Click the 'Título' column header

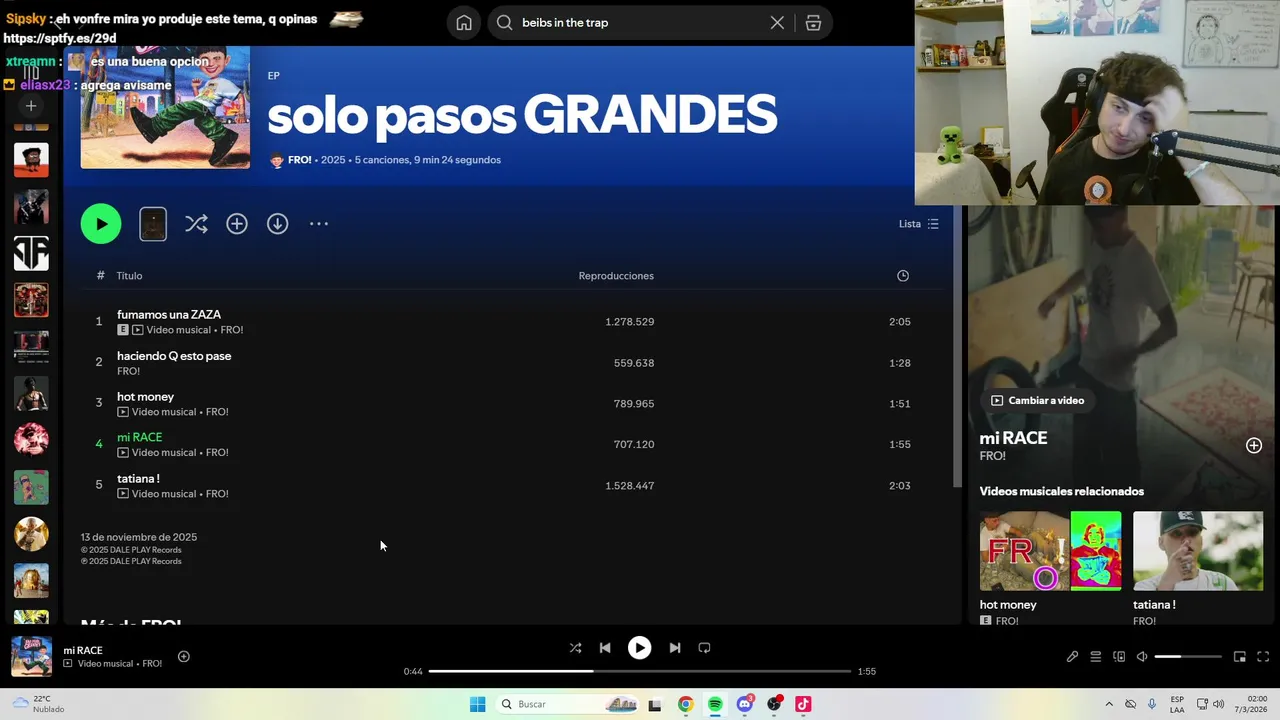(x=129, y=276)
